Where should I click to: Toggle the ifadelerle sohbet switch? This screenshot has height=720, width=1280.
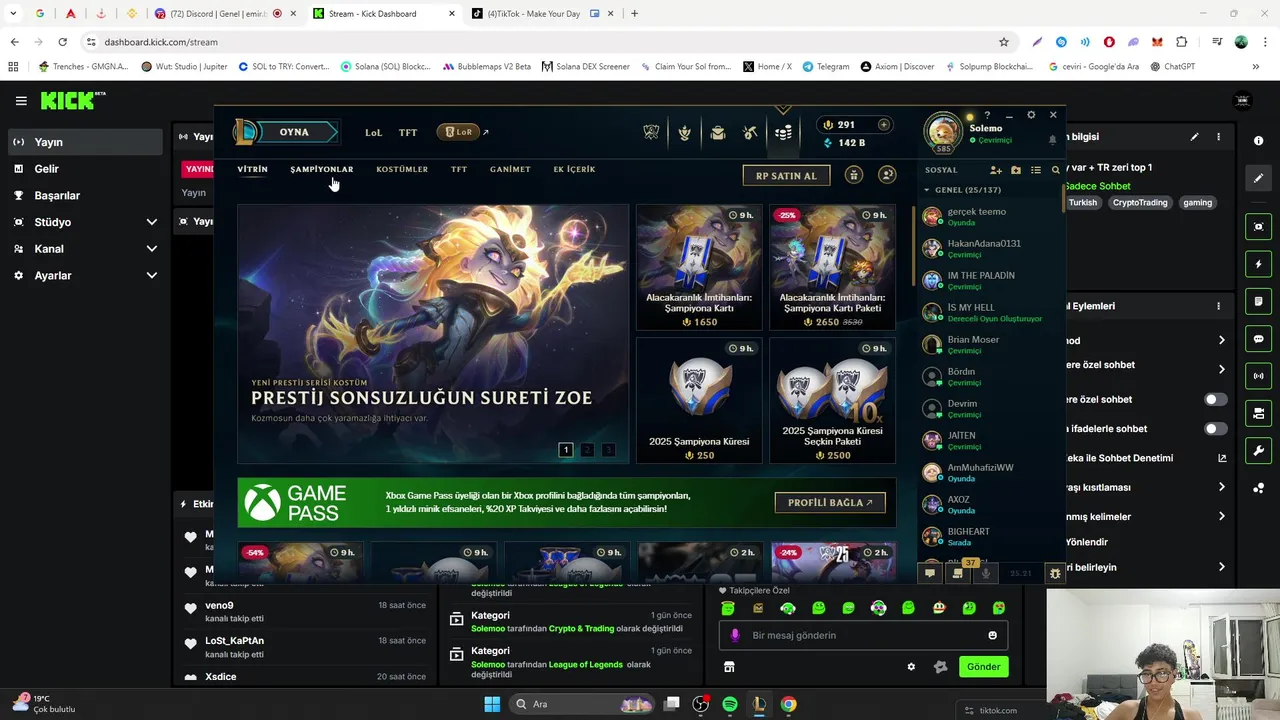point(1215,429)
